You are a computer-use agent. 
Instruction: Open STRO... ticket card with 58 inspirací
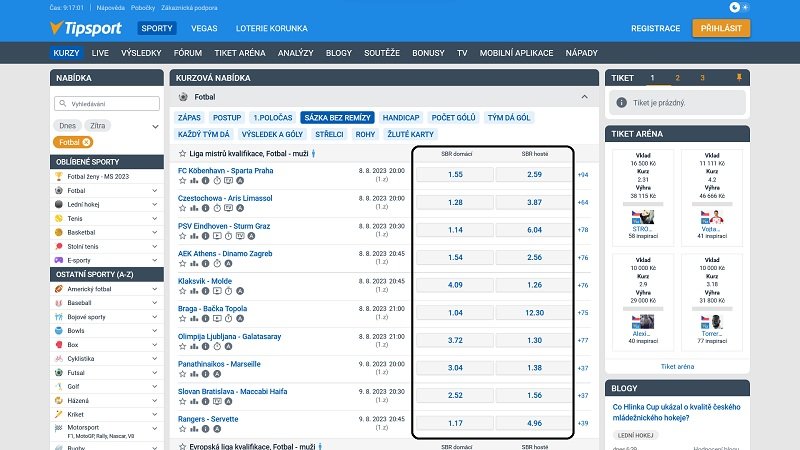pos(643,198)
